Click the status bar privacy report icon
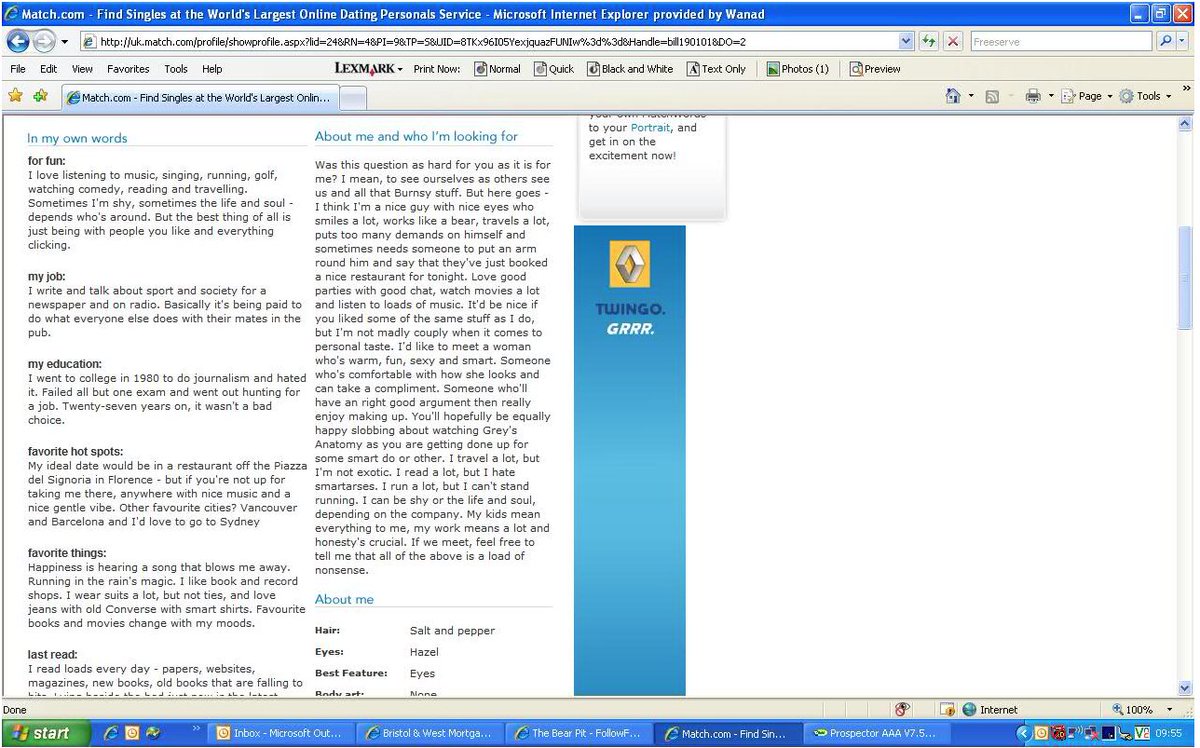Image resolution: width=1200 pixels, height=748 pixels. pos(903,709)
